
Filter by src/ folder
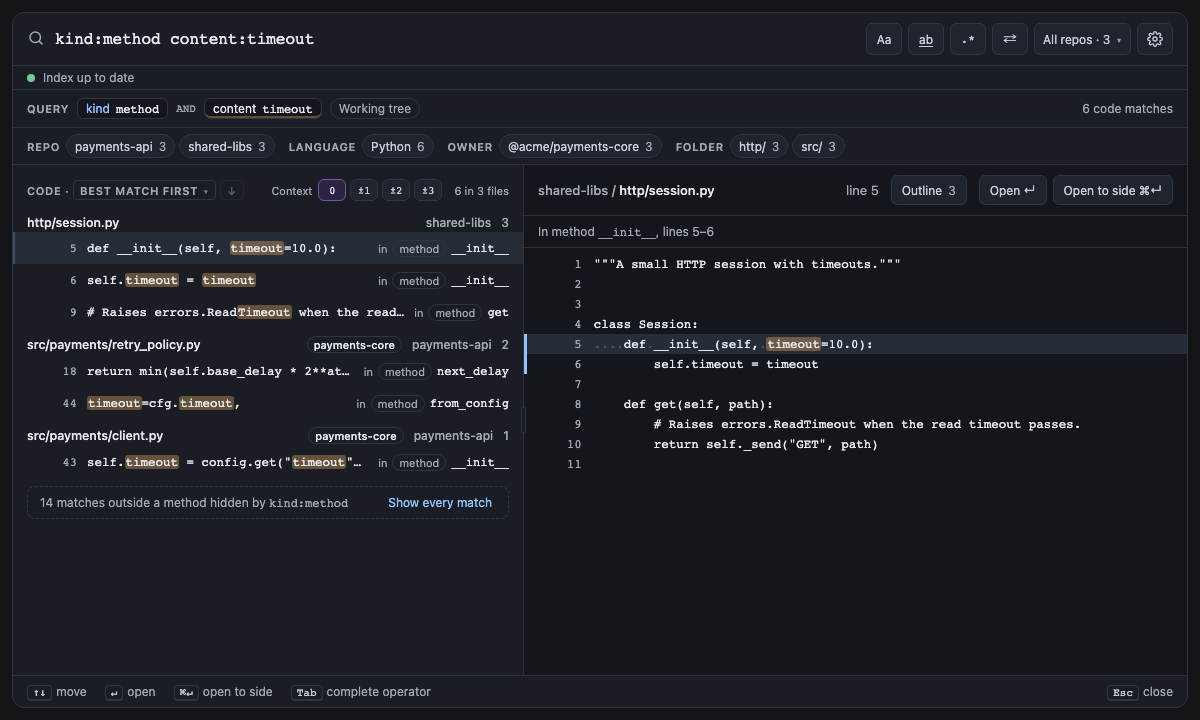(819, 147)
